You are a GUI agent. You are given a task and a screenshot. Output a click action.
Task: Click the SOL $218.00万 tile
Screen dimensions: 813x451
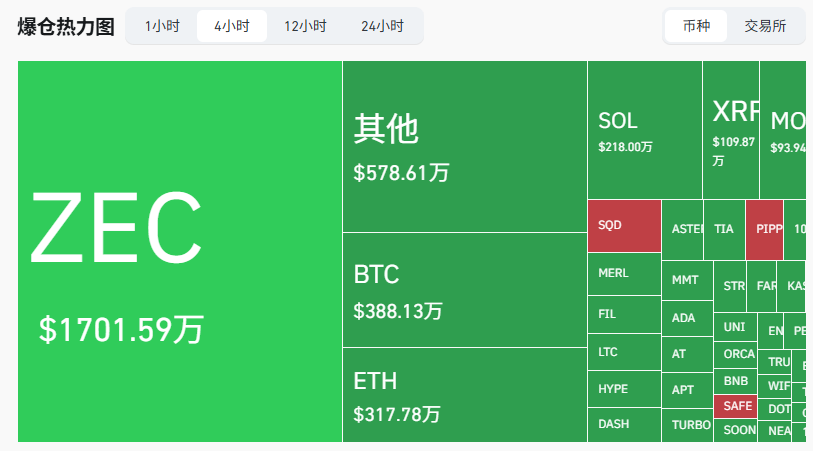[644, 130]
